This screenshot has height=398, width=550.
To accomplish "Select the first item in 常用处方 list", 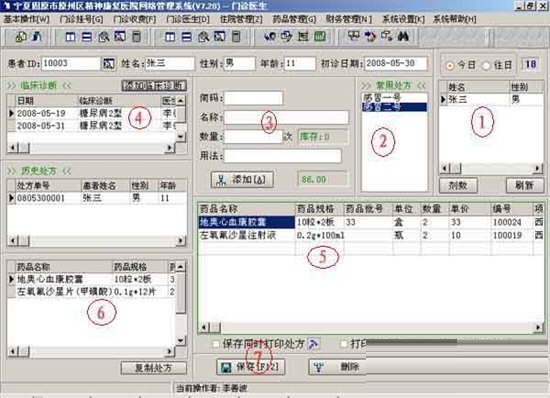I will pos(394,97).
